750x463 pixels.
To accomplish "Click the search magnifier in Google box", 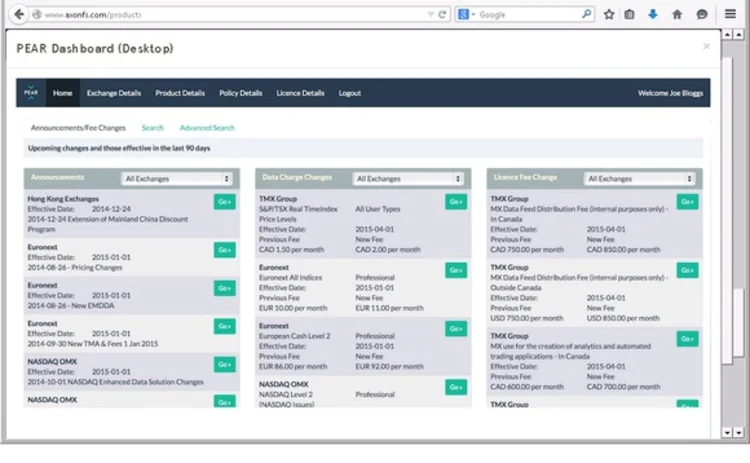I will 586,14.
